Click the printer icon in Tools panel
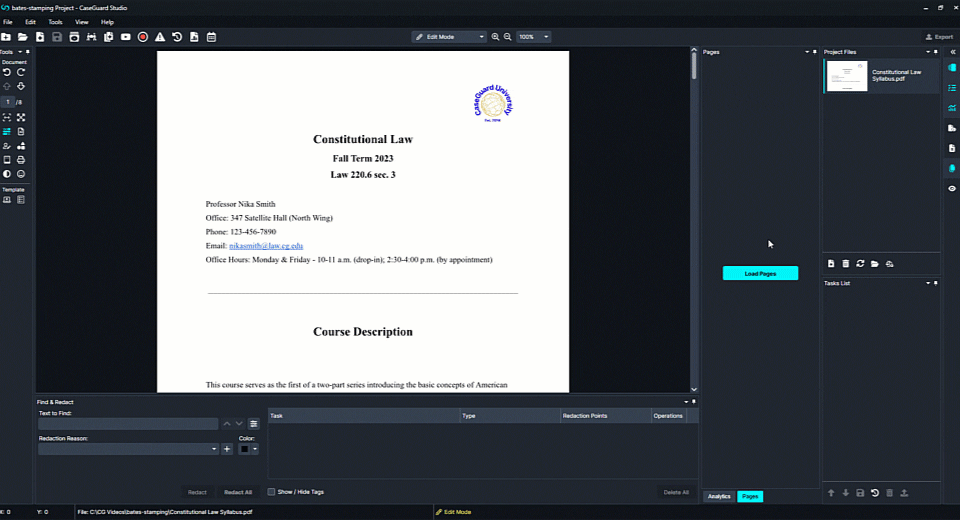 pyautogui.click(x=21, y=160)
